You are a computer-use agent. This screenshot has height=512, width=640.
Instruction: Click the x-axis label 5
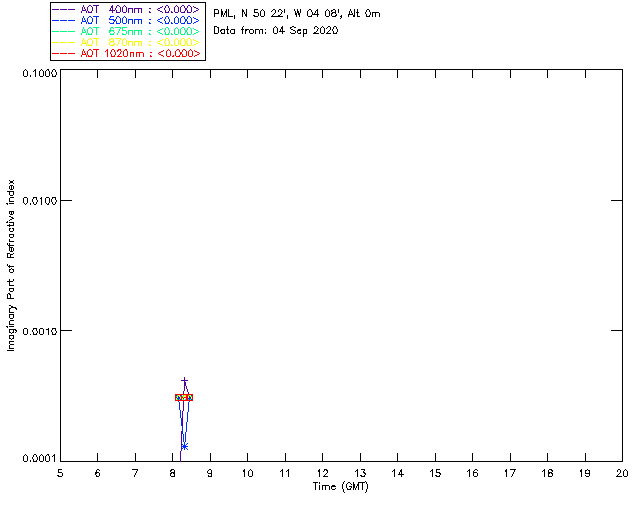(x=60, y=473)
